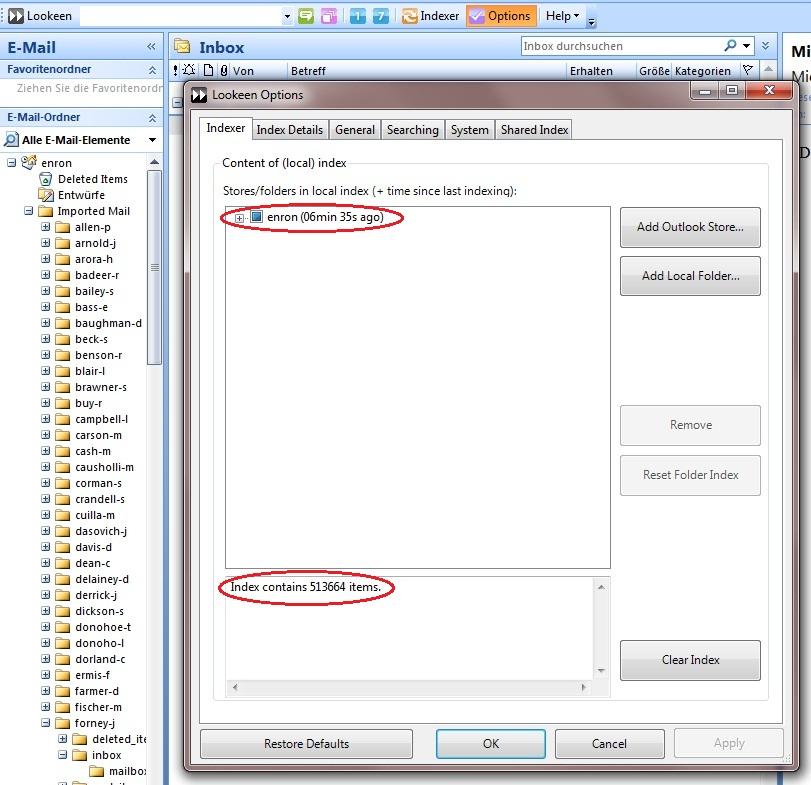Image resolution: width=811 pixels, height=785 pixels.
Task: Select the Deleted Items folder
Action: click(x=92, y=179)
